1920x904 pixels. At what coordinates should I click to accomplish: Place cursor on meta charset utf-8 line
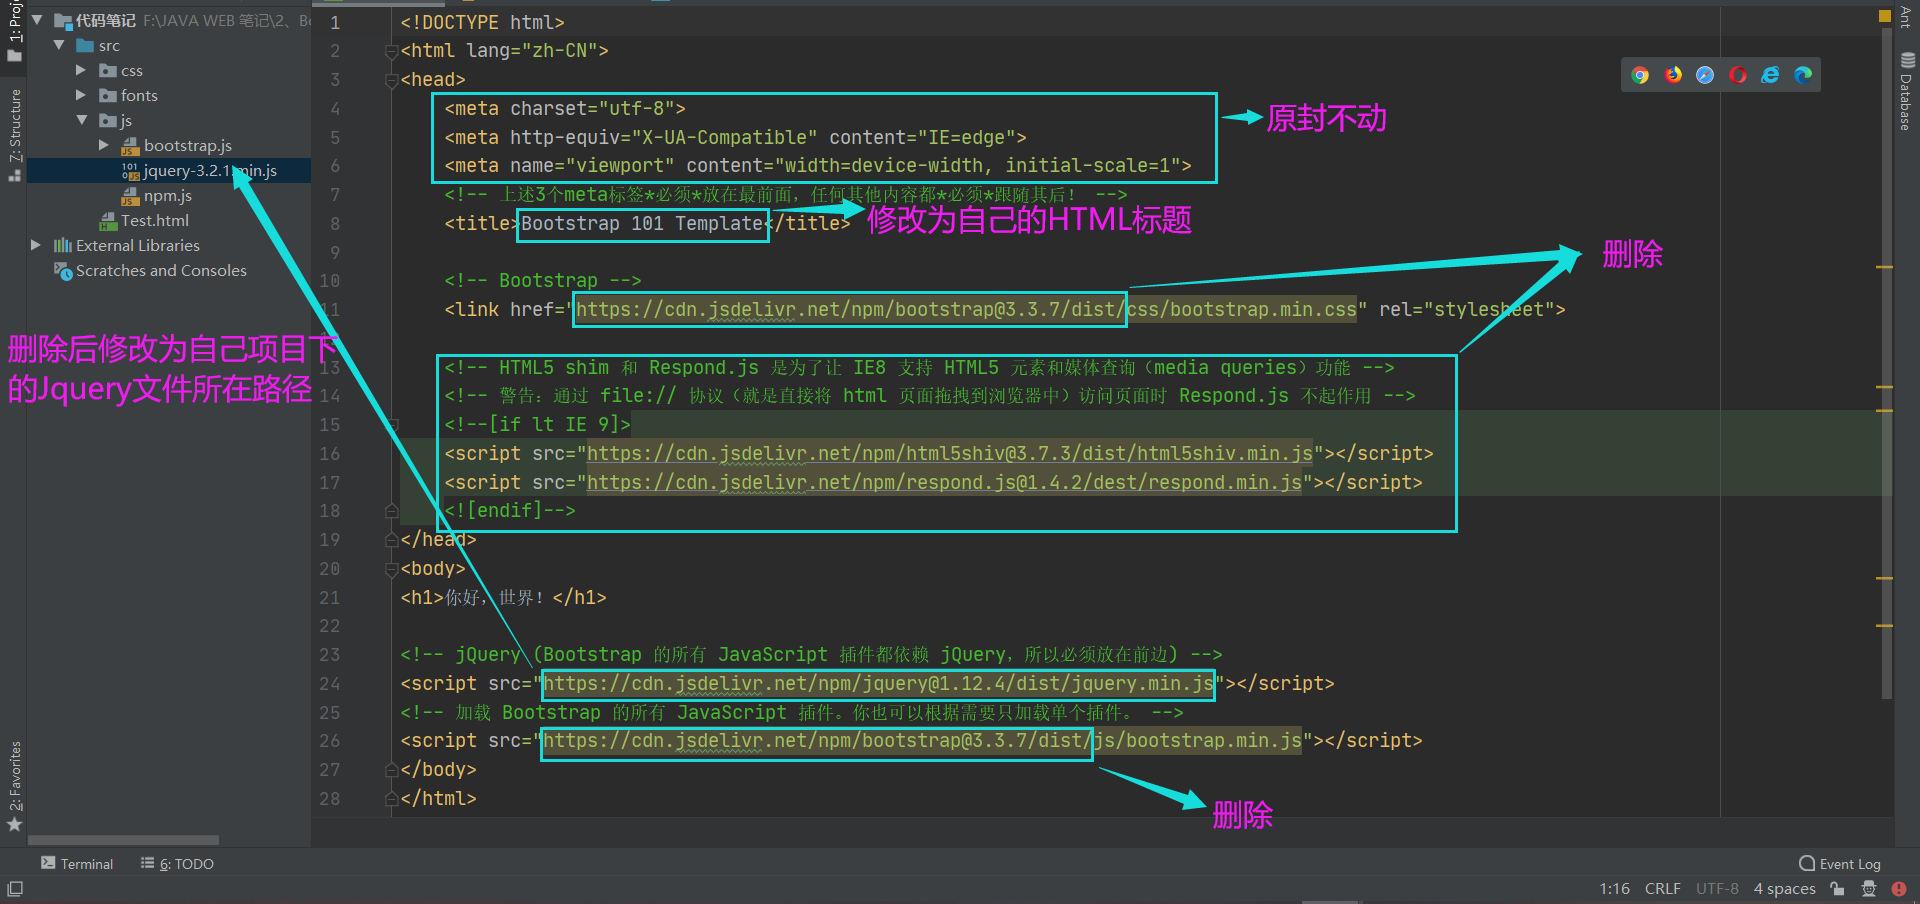[565, 109]
